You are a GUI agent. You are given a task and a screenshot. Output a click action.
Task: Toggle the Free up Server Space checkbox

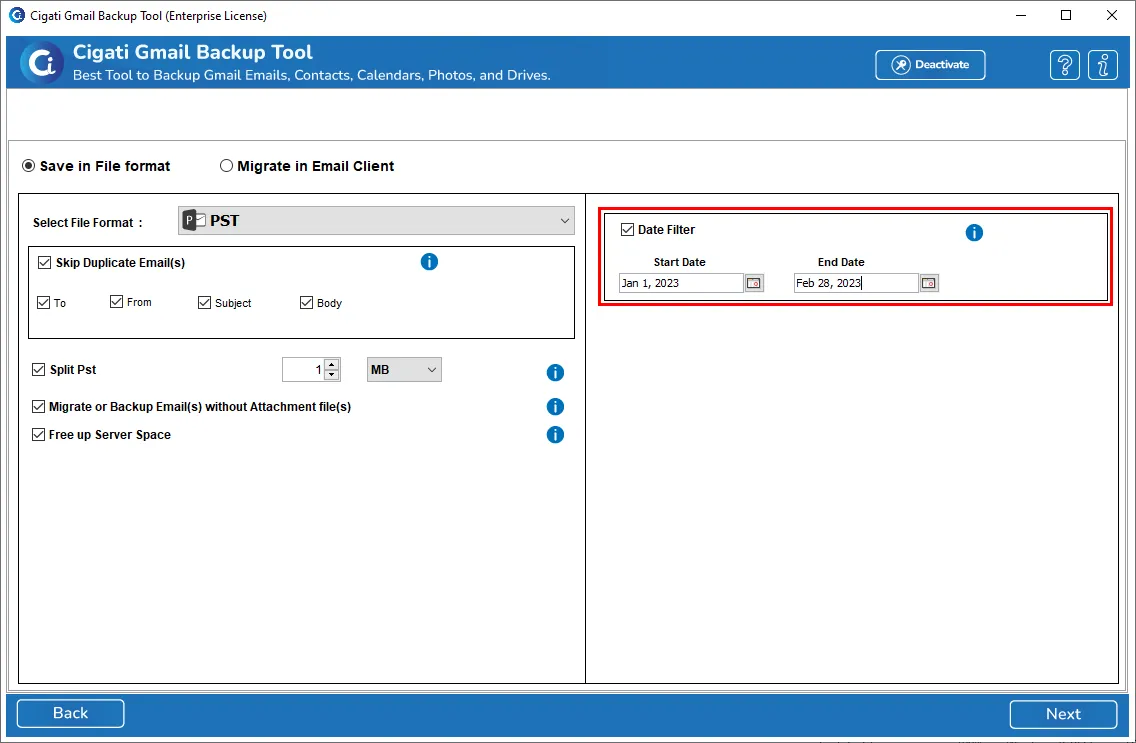[38, 435]
